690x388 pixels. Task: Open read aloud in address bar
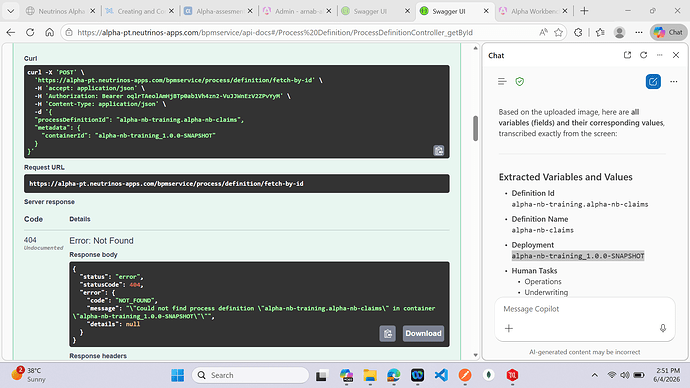tap(543, 32)
